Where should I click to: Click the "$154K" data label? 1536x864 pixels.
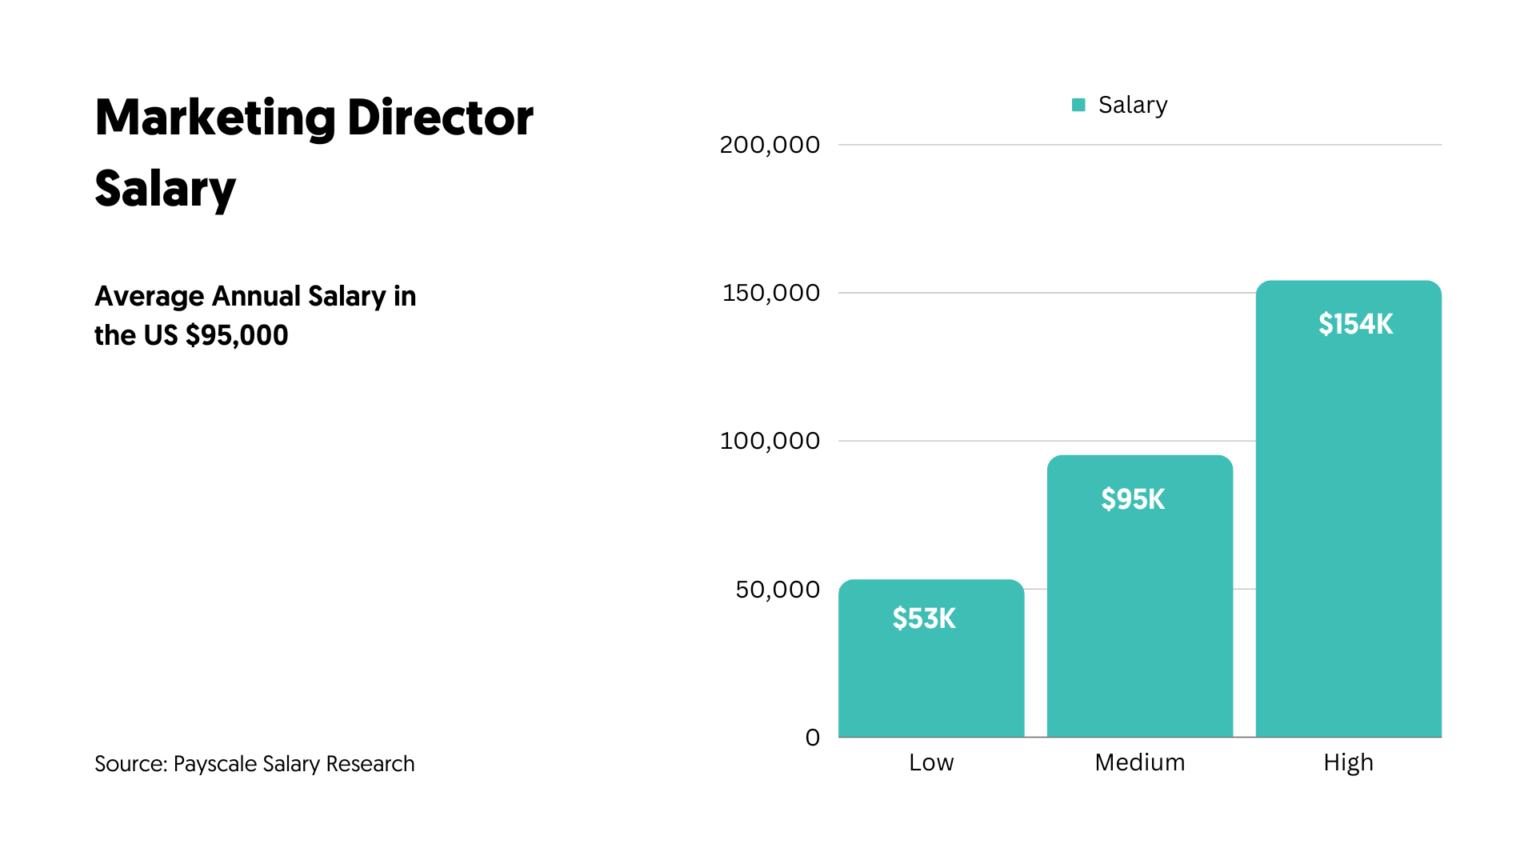(x=1355, y=324)
